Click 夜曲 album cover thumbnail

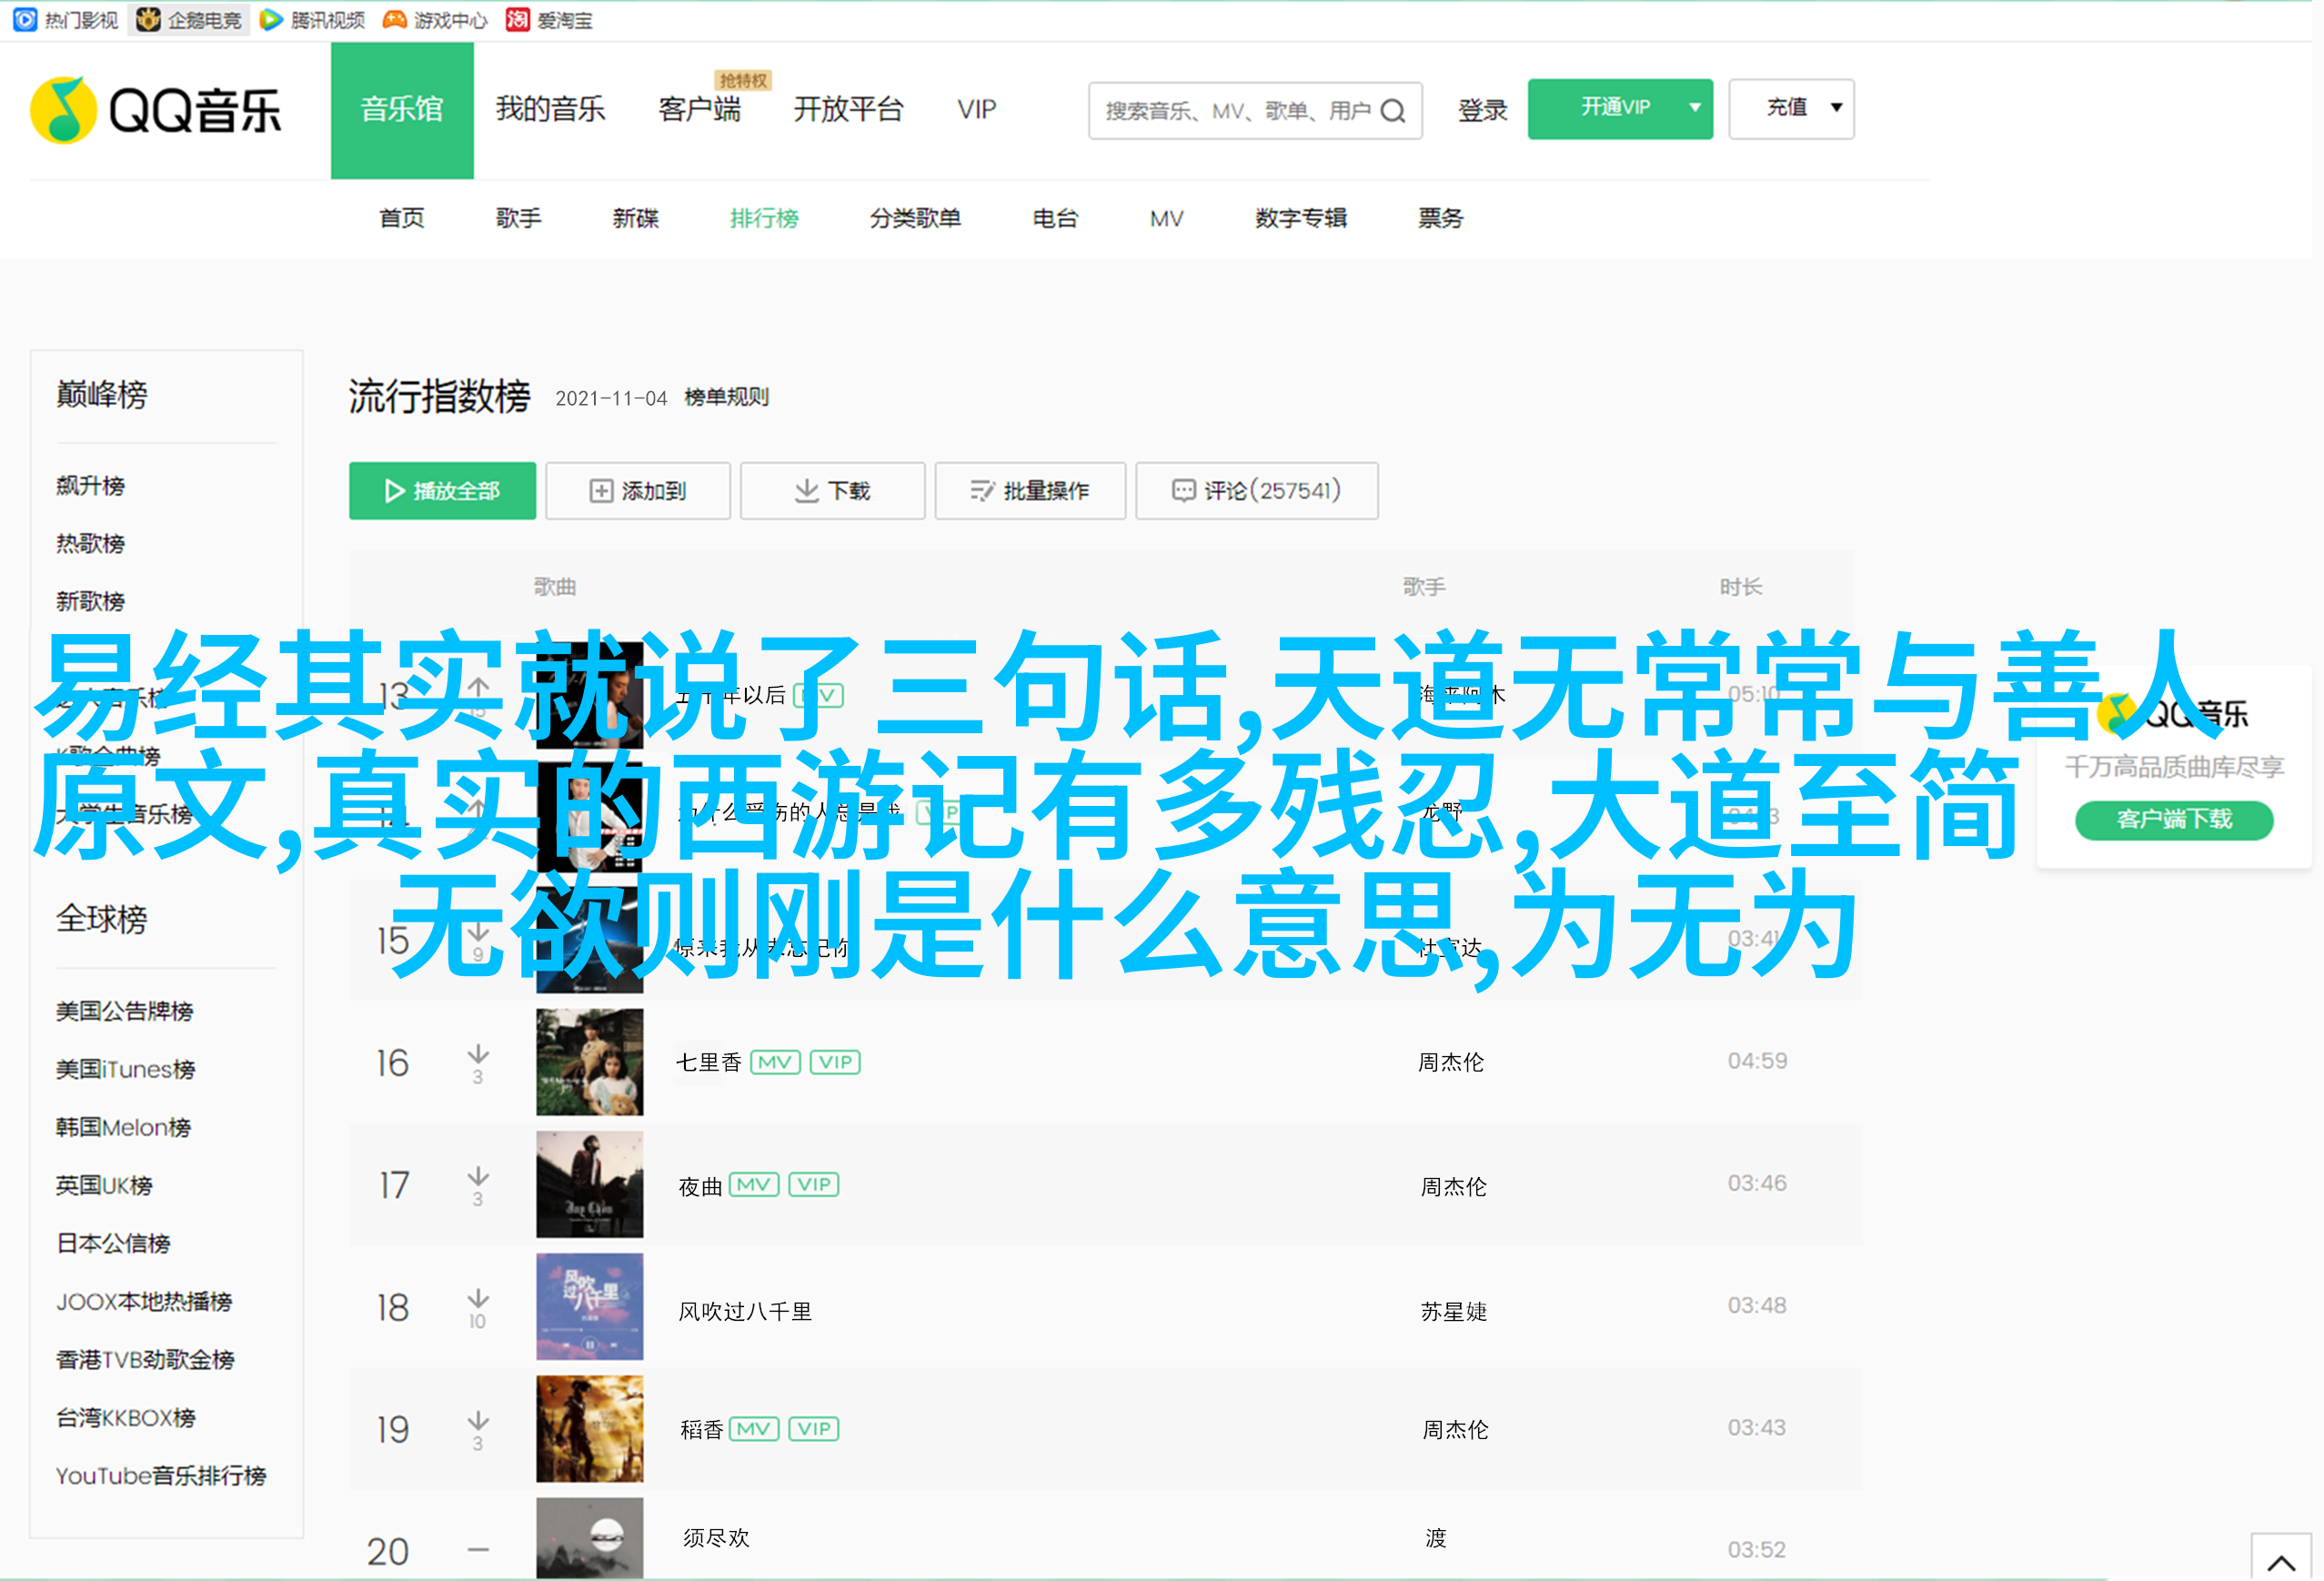(x=589, y=1184)
